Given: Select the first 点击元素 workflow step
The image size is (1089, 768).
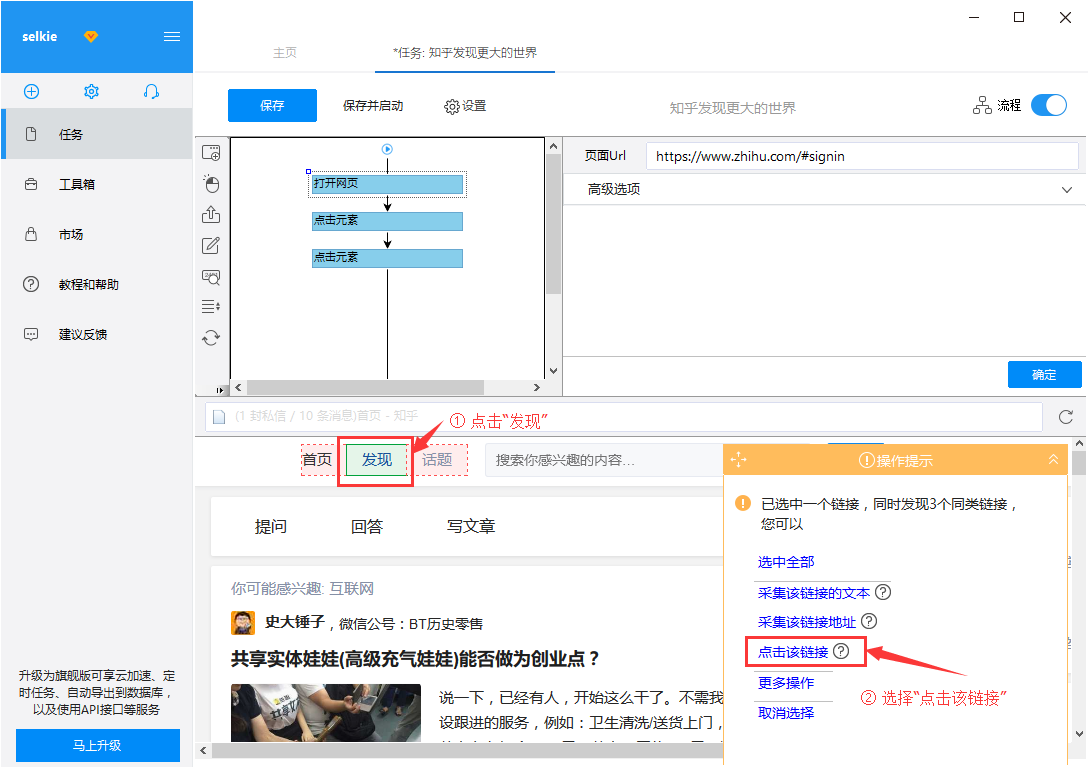Looking at the screenshot, I should click(x=388, y=221).
